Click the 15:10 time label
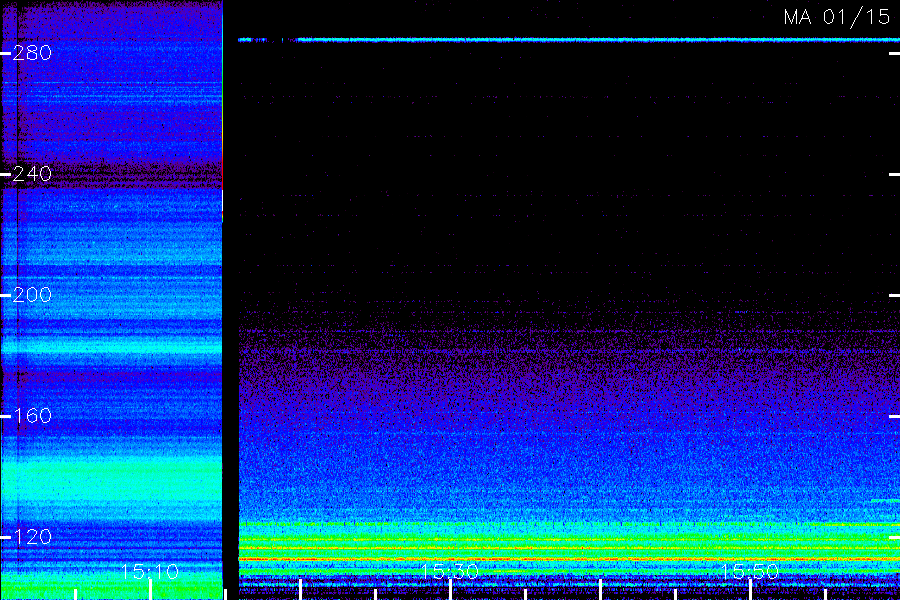This screenshot has width=900, height=600. click(x=150, y=571)
